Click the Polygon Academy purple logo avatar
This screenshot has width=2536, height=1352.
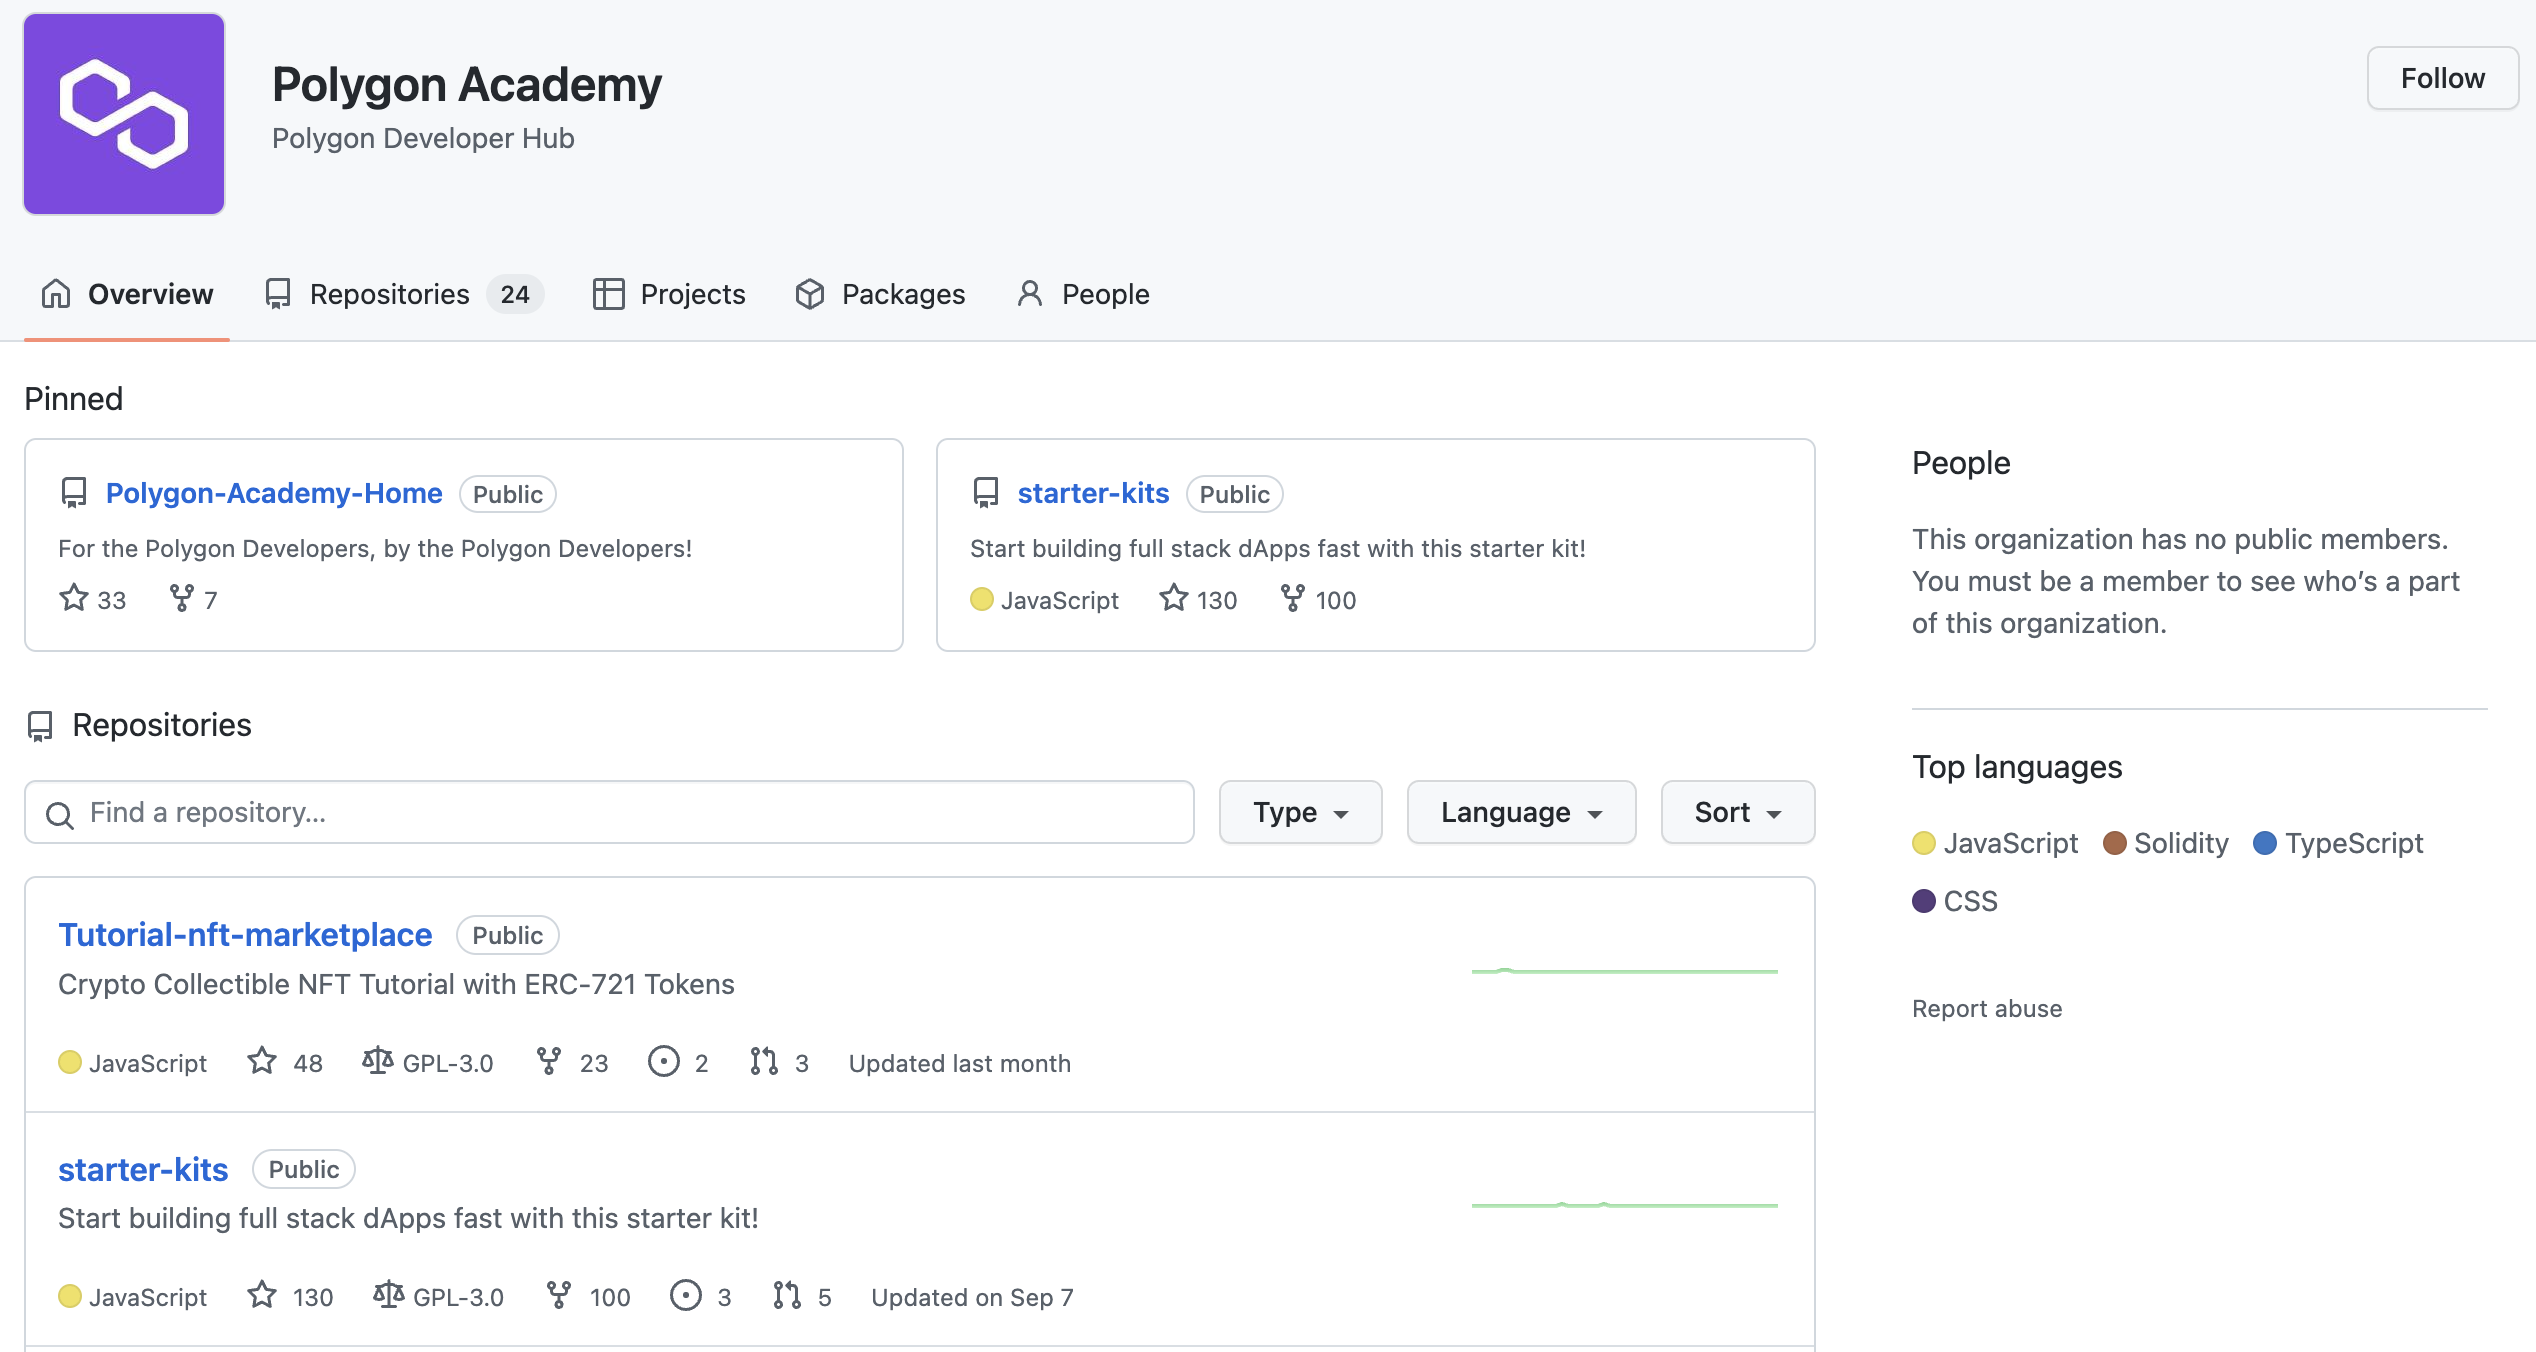tap(124, 114)
